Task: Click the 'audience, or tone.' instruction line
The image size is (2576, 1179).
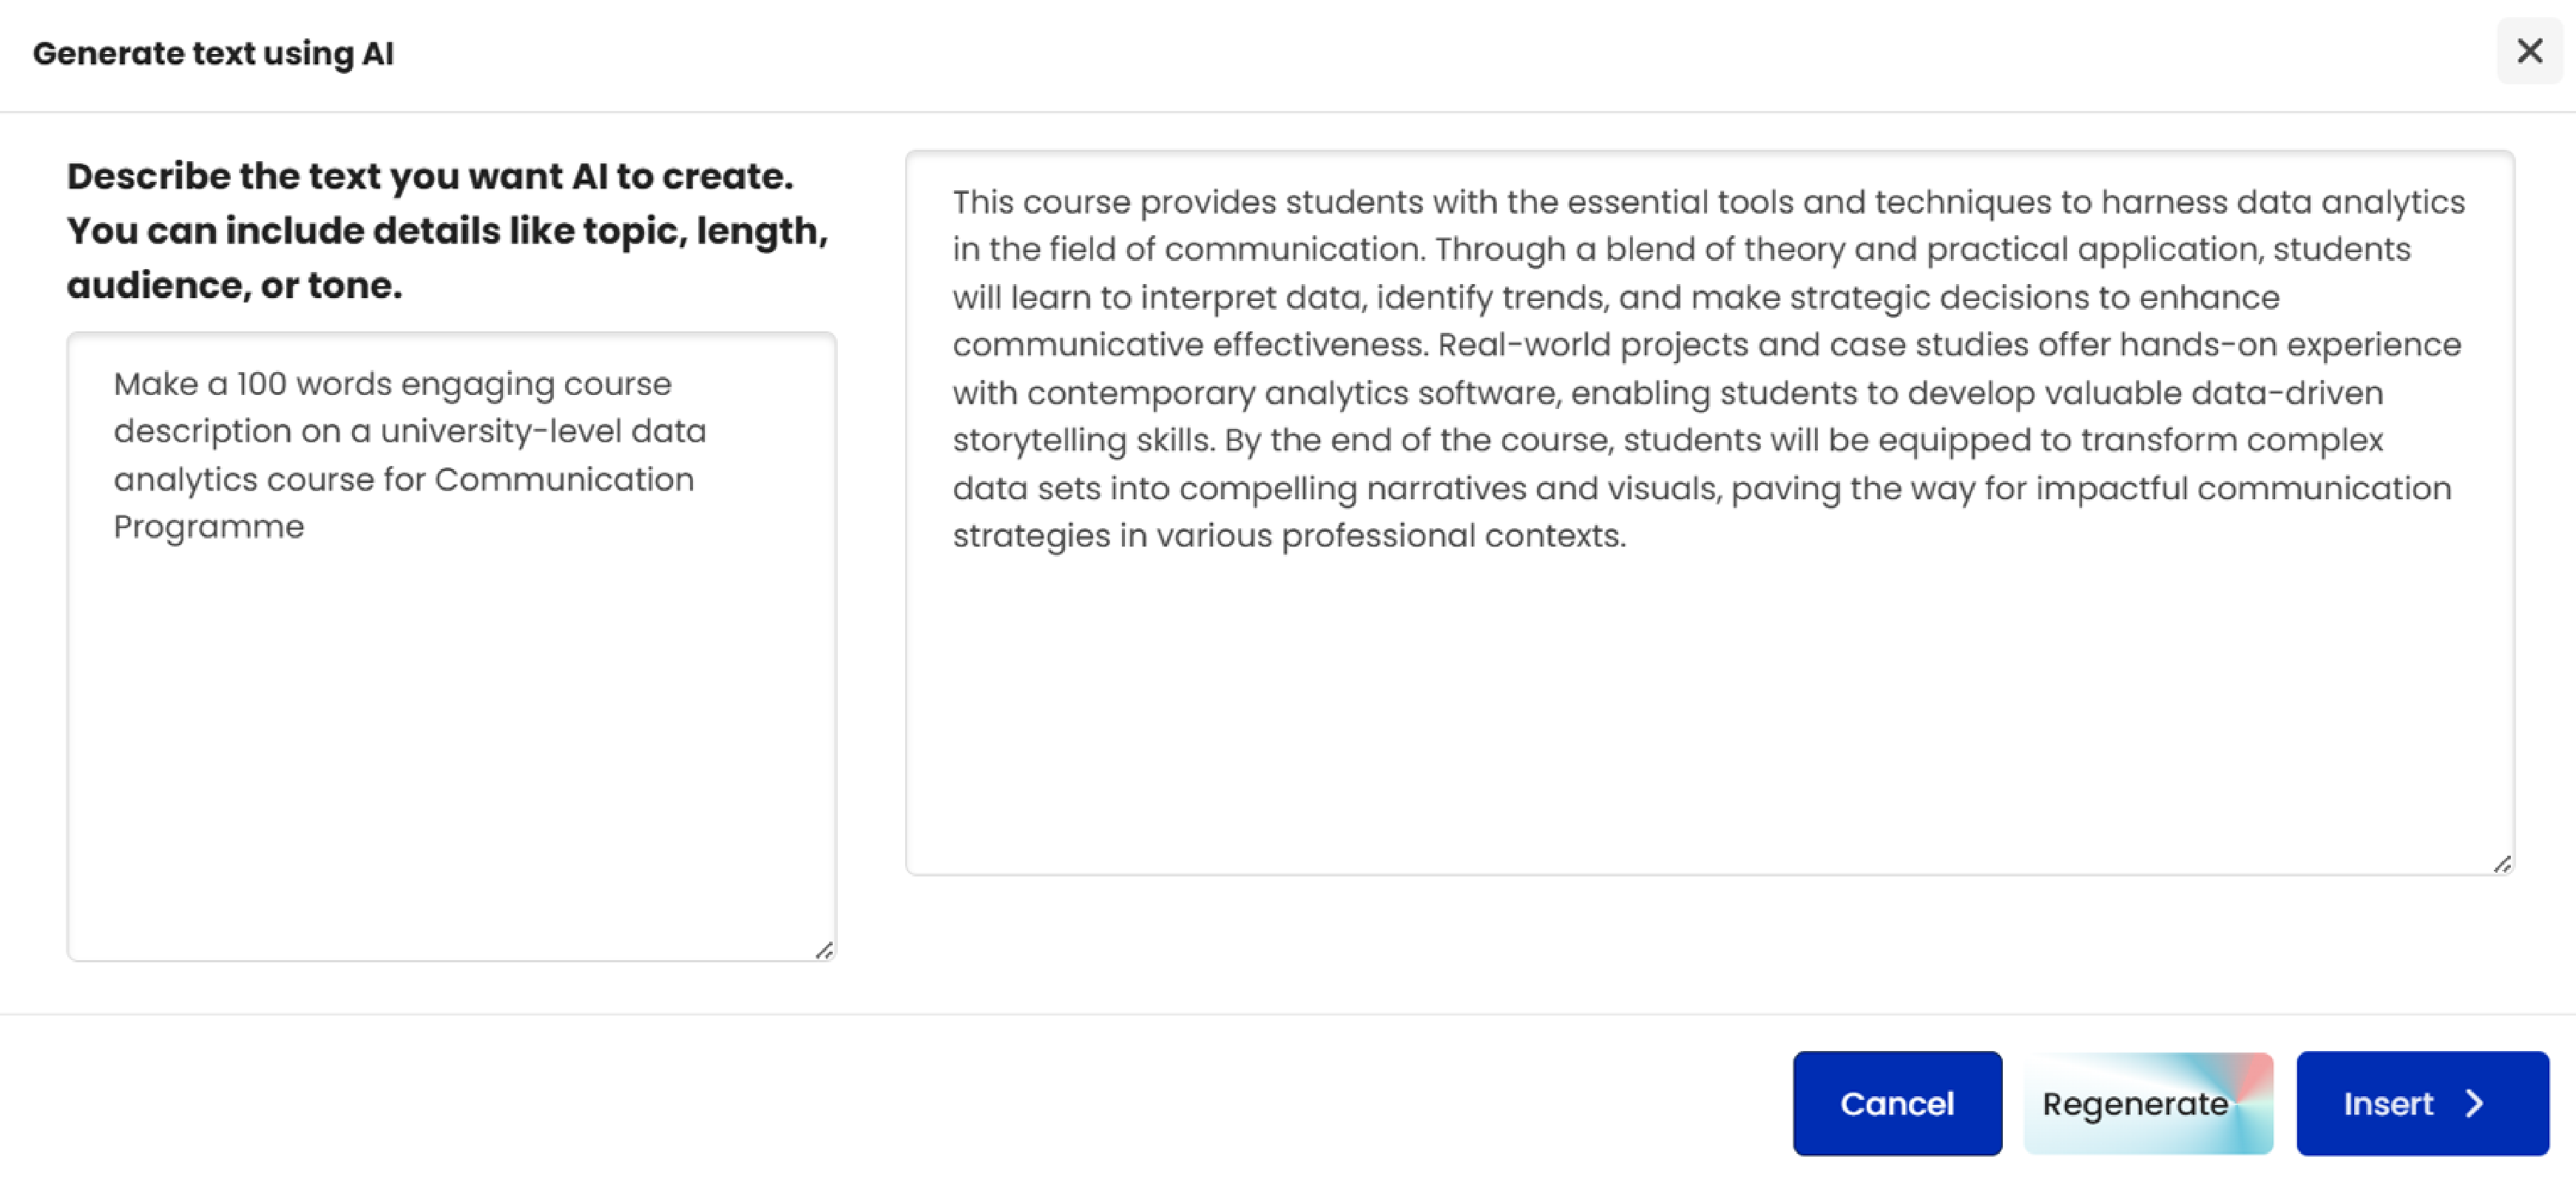Action: pyautogui.click(x=235, y=285)
